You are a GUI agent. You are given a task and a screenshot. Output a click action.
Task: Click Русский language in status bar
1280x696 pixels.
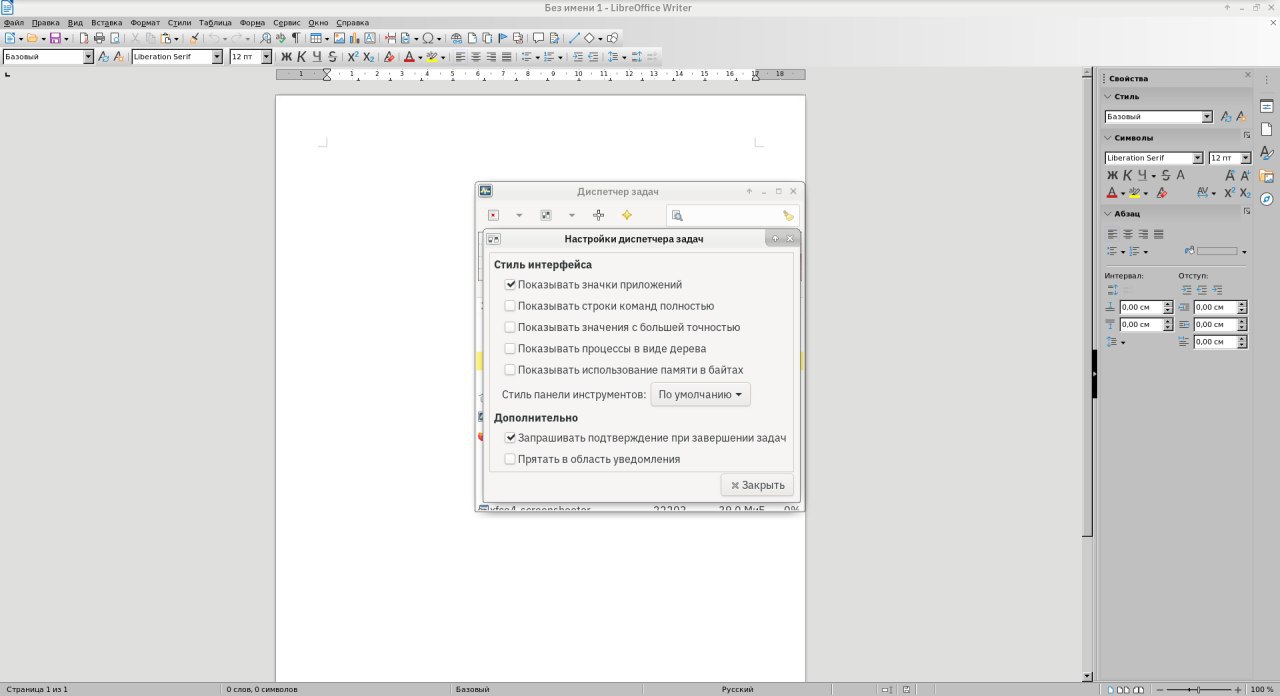(x=738, y=689)
